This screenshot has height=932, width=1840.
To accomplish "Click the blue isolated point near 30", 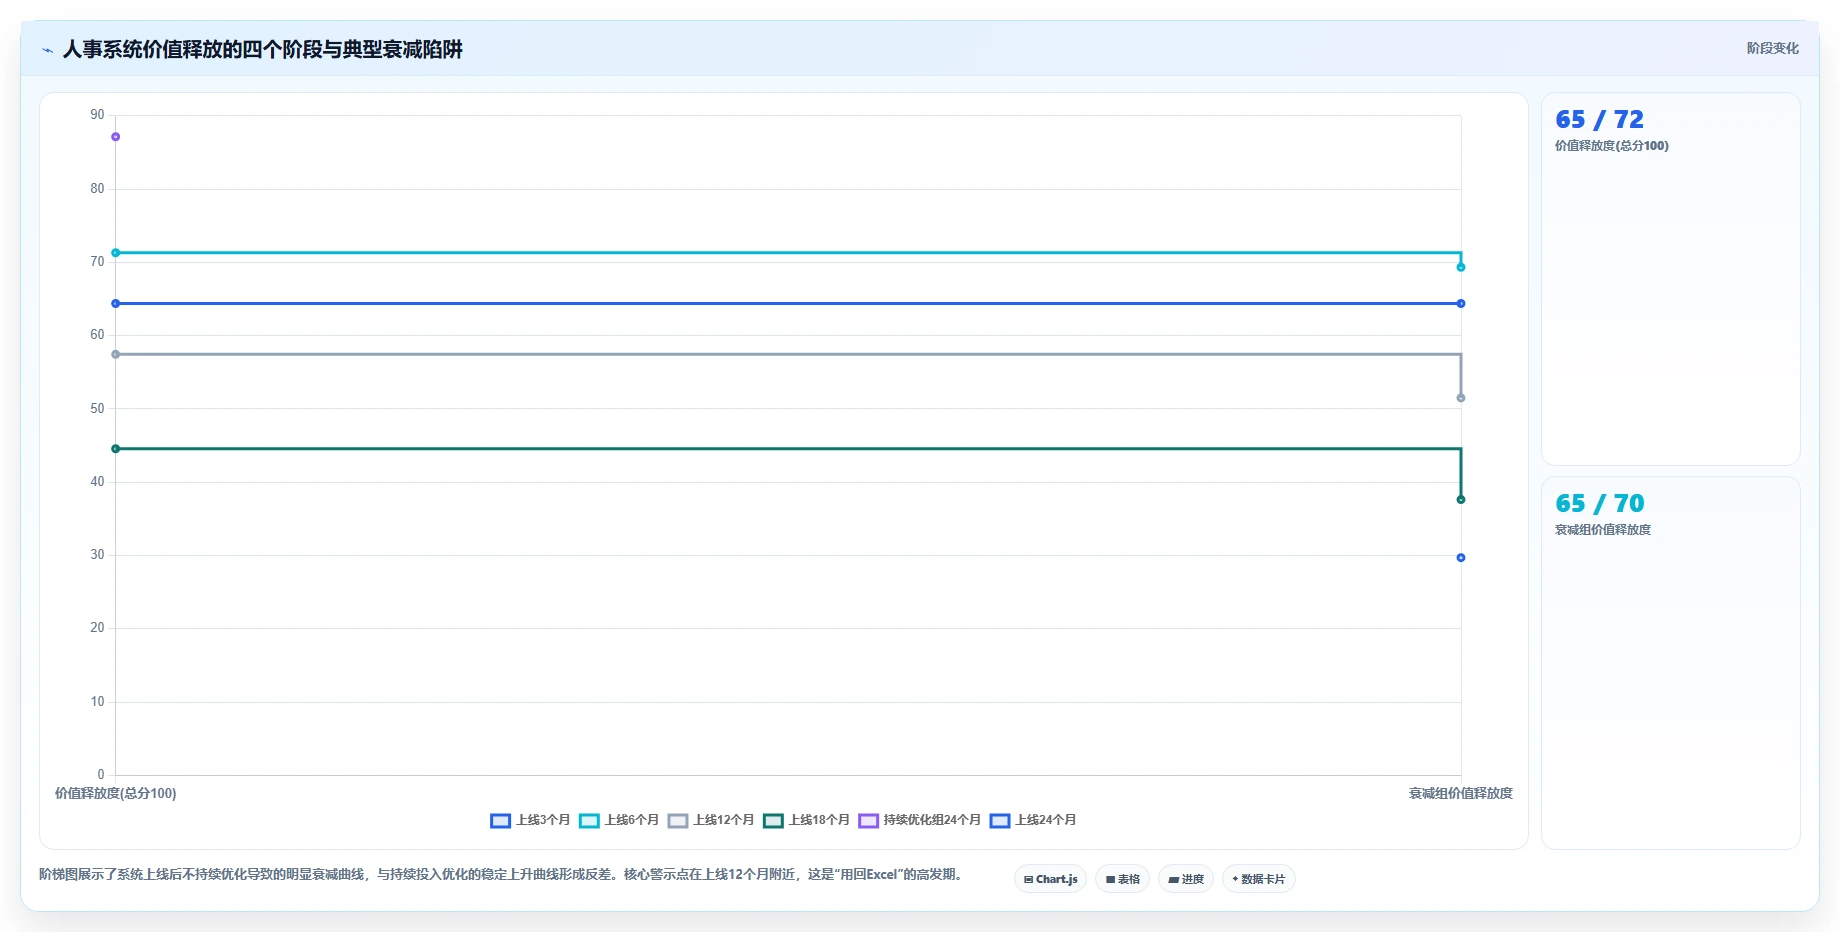I will coord(1461,558).
